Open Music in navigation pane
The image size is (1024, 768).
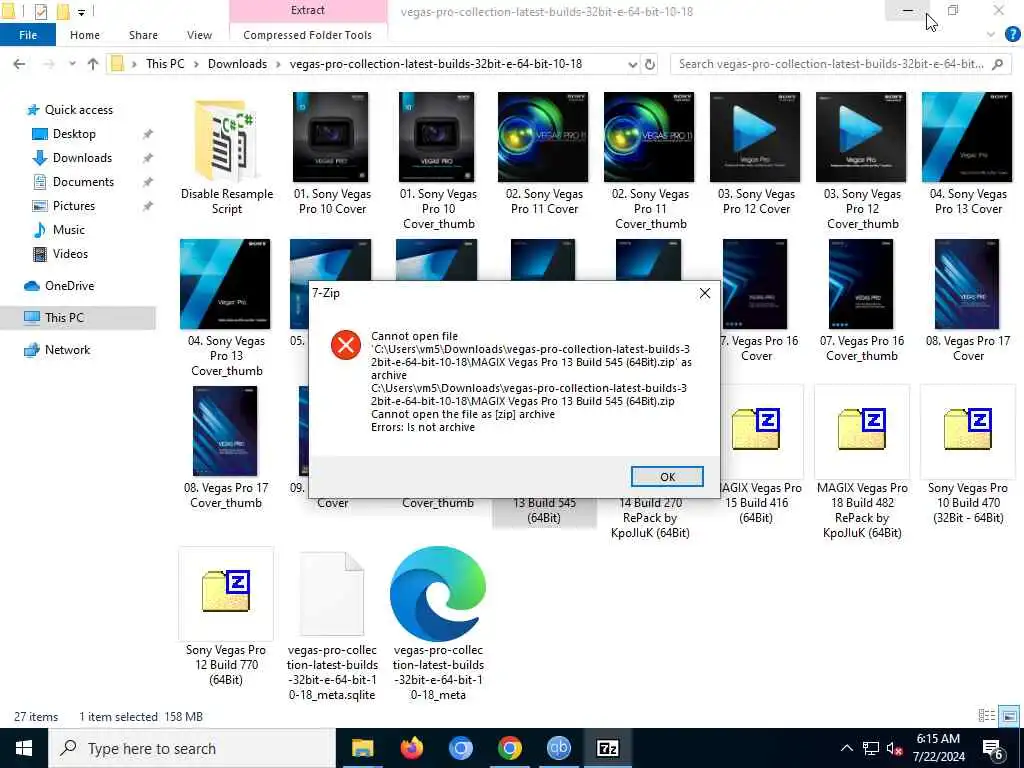tap(69, 230)
